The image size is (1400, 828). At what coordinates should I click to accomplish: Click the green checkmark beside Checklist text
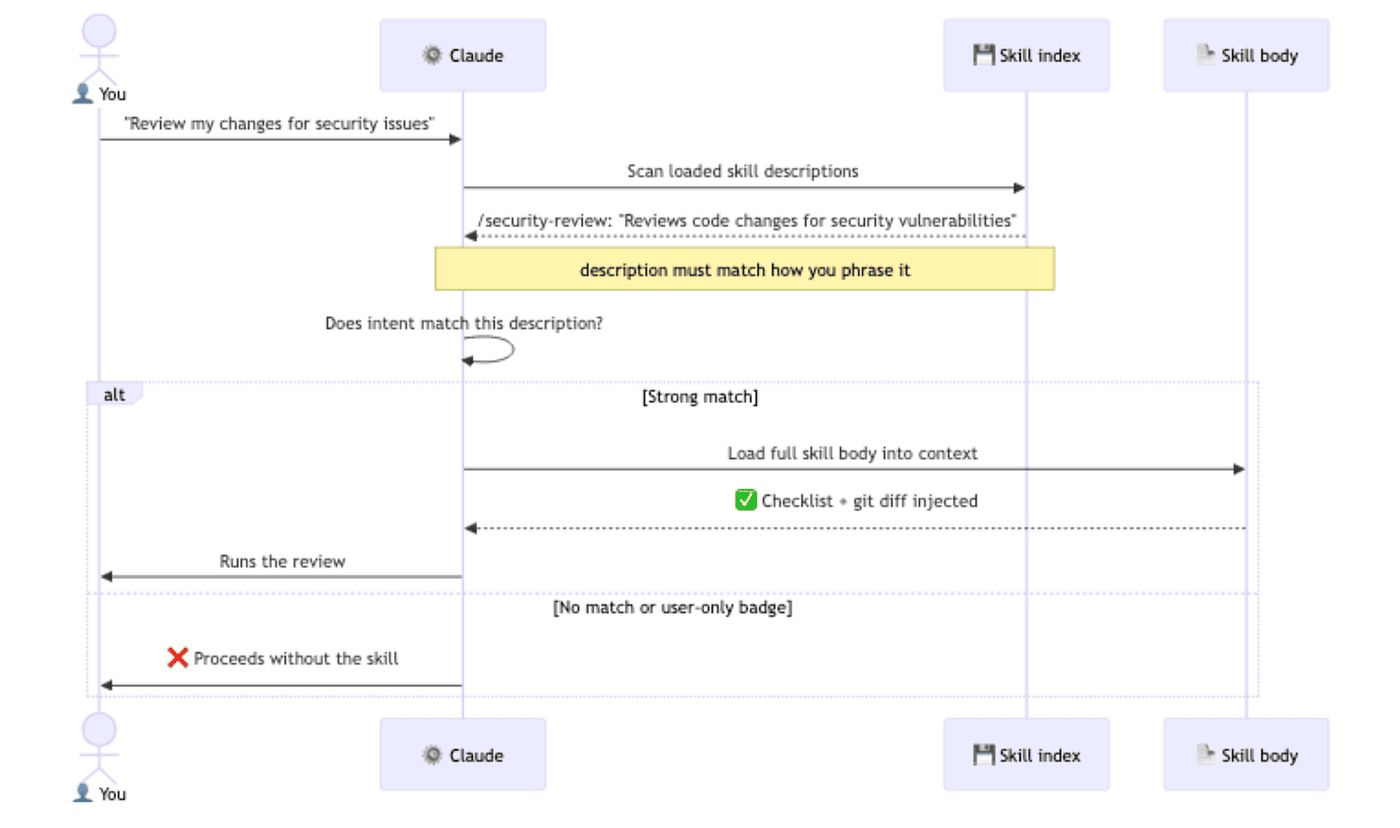point(746,500)
